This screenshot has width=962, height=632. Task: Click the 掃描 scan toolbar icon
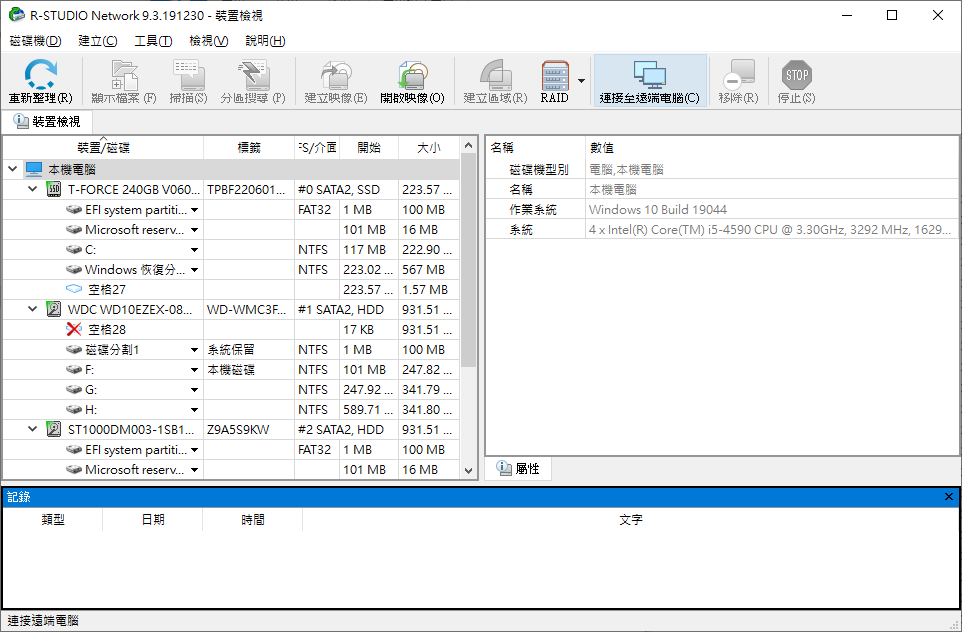click(x=188, y=75)
